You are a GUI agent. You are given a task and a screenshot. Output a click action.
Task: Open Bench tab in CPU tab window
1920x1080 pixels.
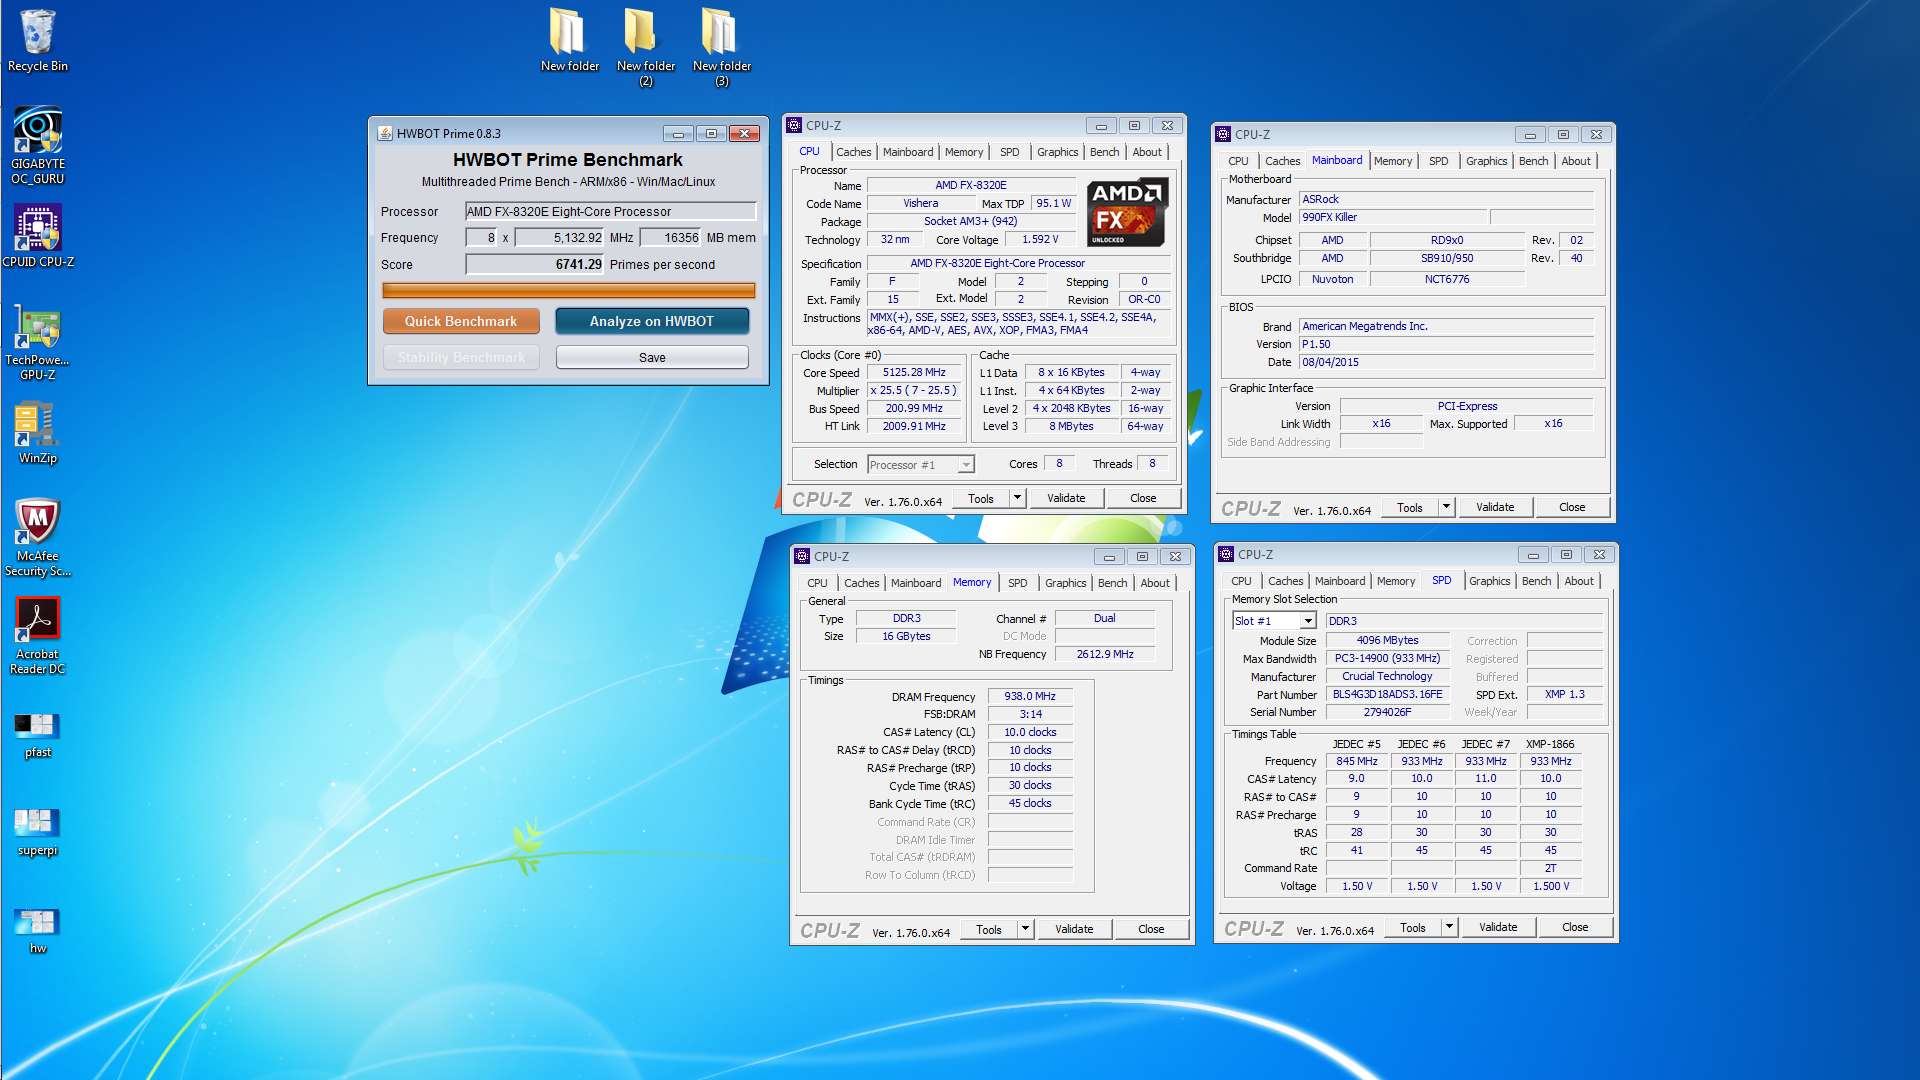click(1104, 152)
